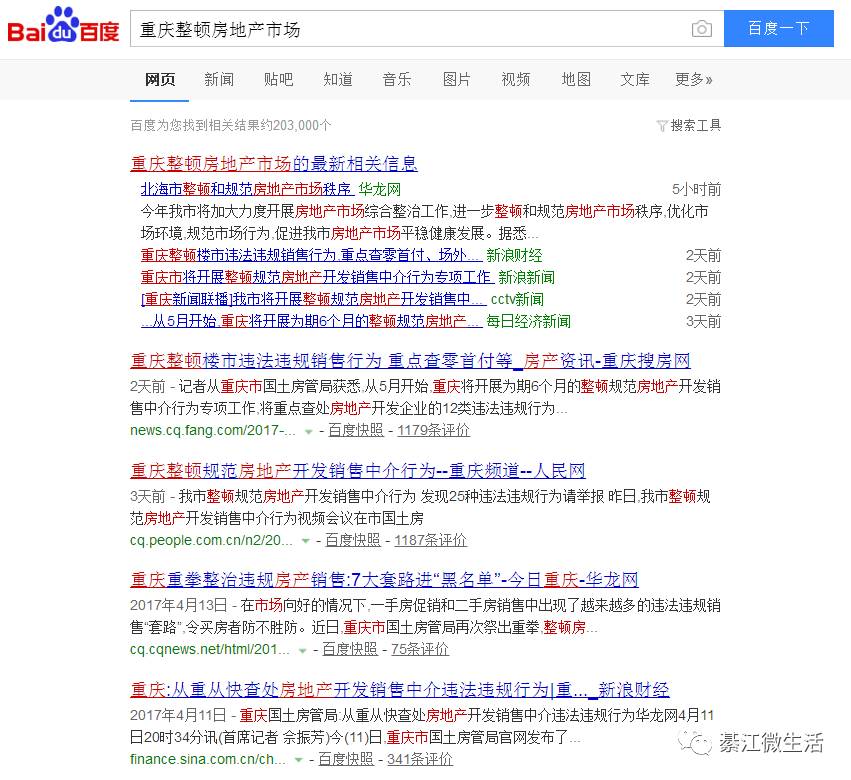851x780 pixels.
Task: Click the search tools funnel icon
Action: click(662, 126)
